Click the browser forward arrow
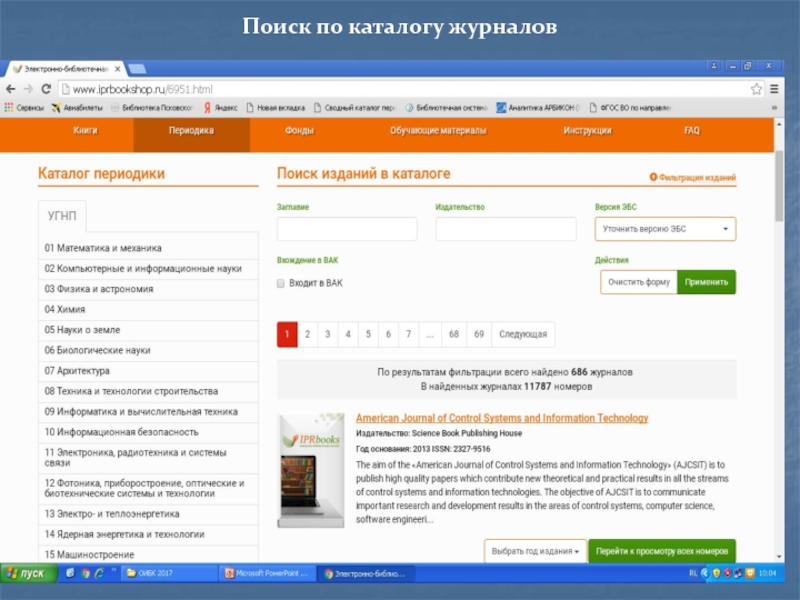Viewport: 800px width, 600px height. pos(28,89)
